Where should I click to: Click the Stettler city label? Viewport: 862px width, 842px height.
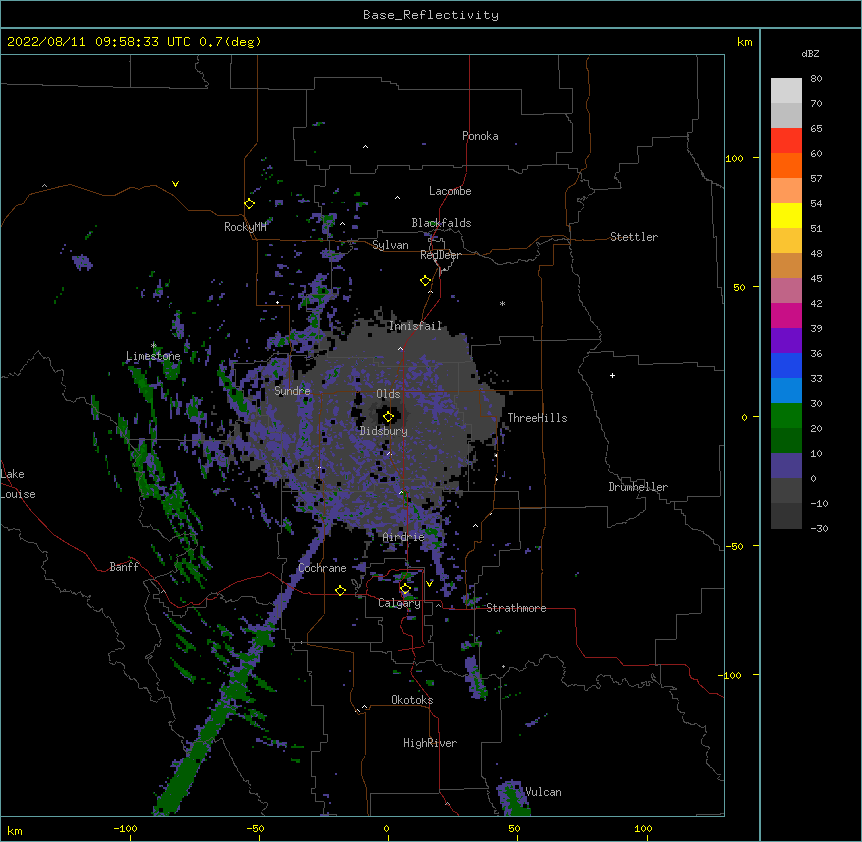point(633,237)
